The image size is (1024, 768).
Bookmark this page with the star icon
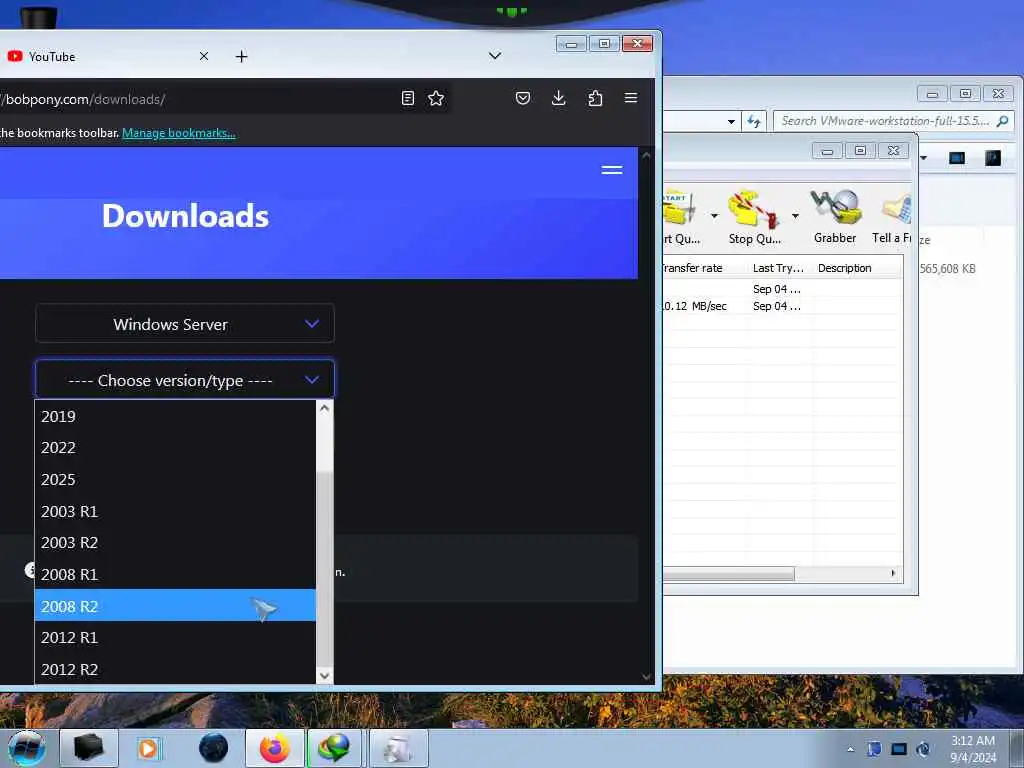pyautogui.click(x=436, y=98)
